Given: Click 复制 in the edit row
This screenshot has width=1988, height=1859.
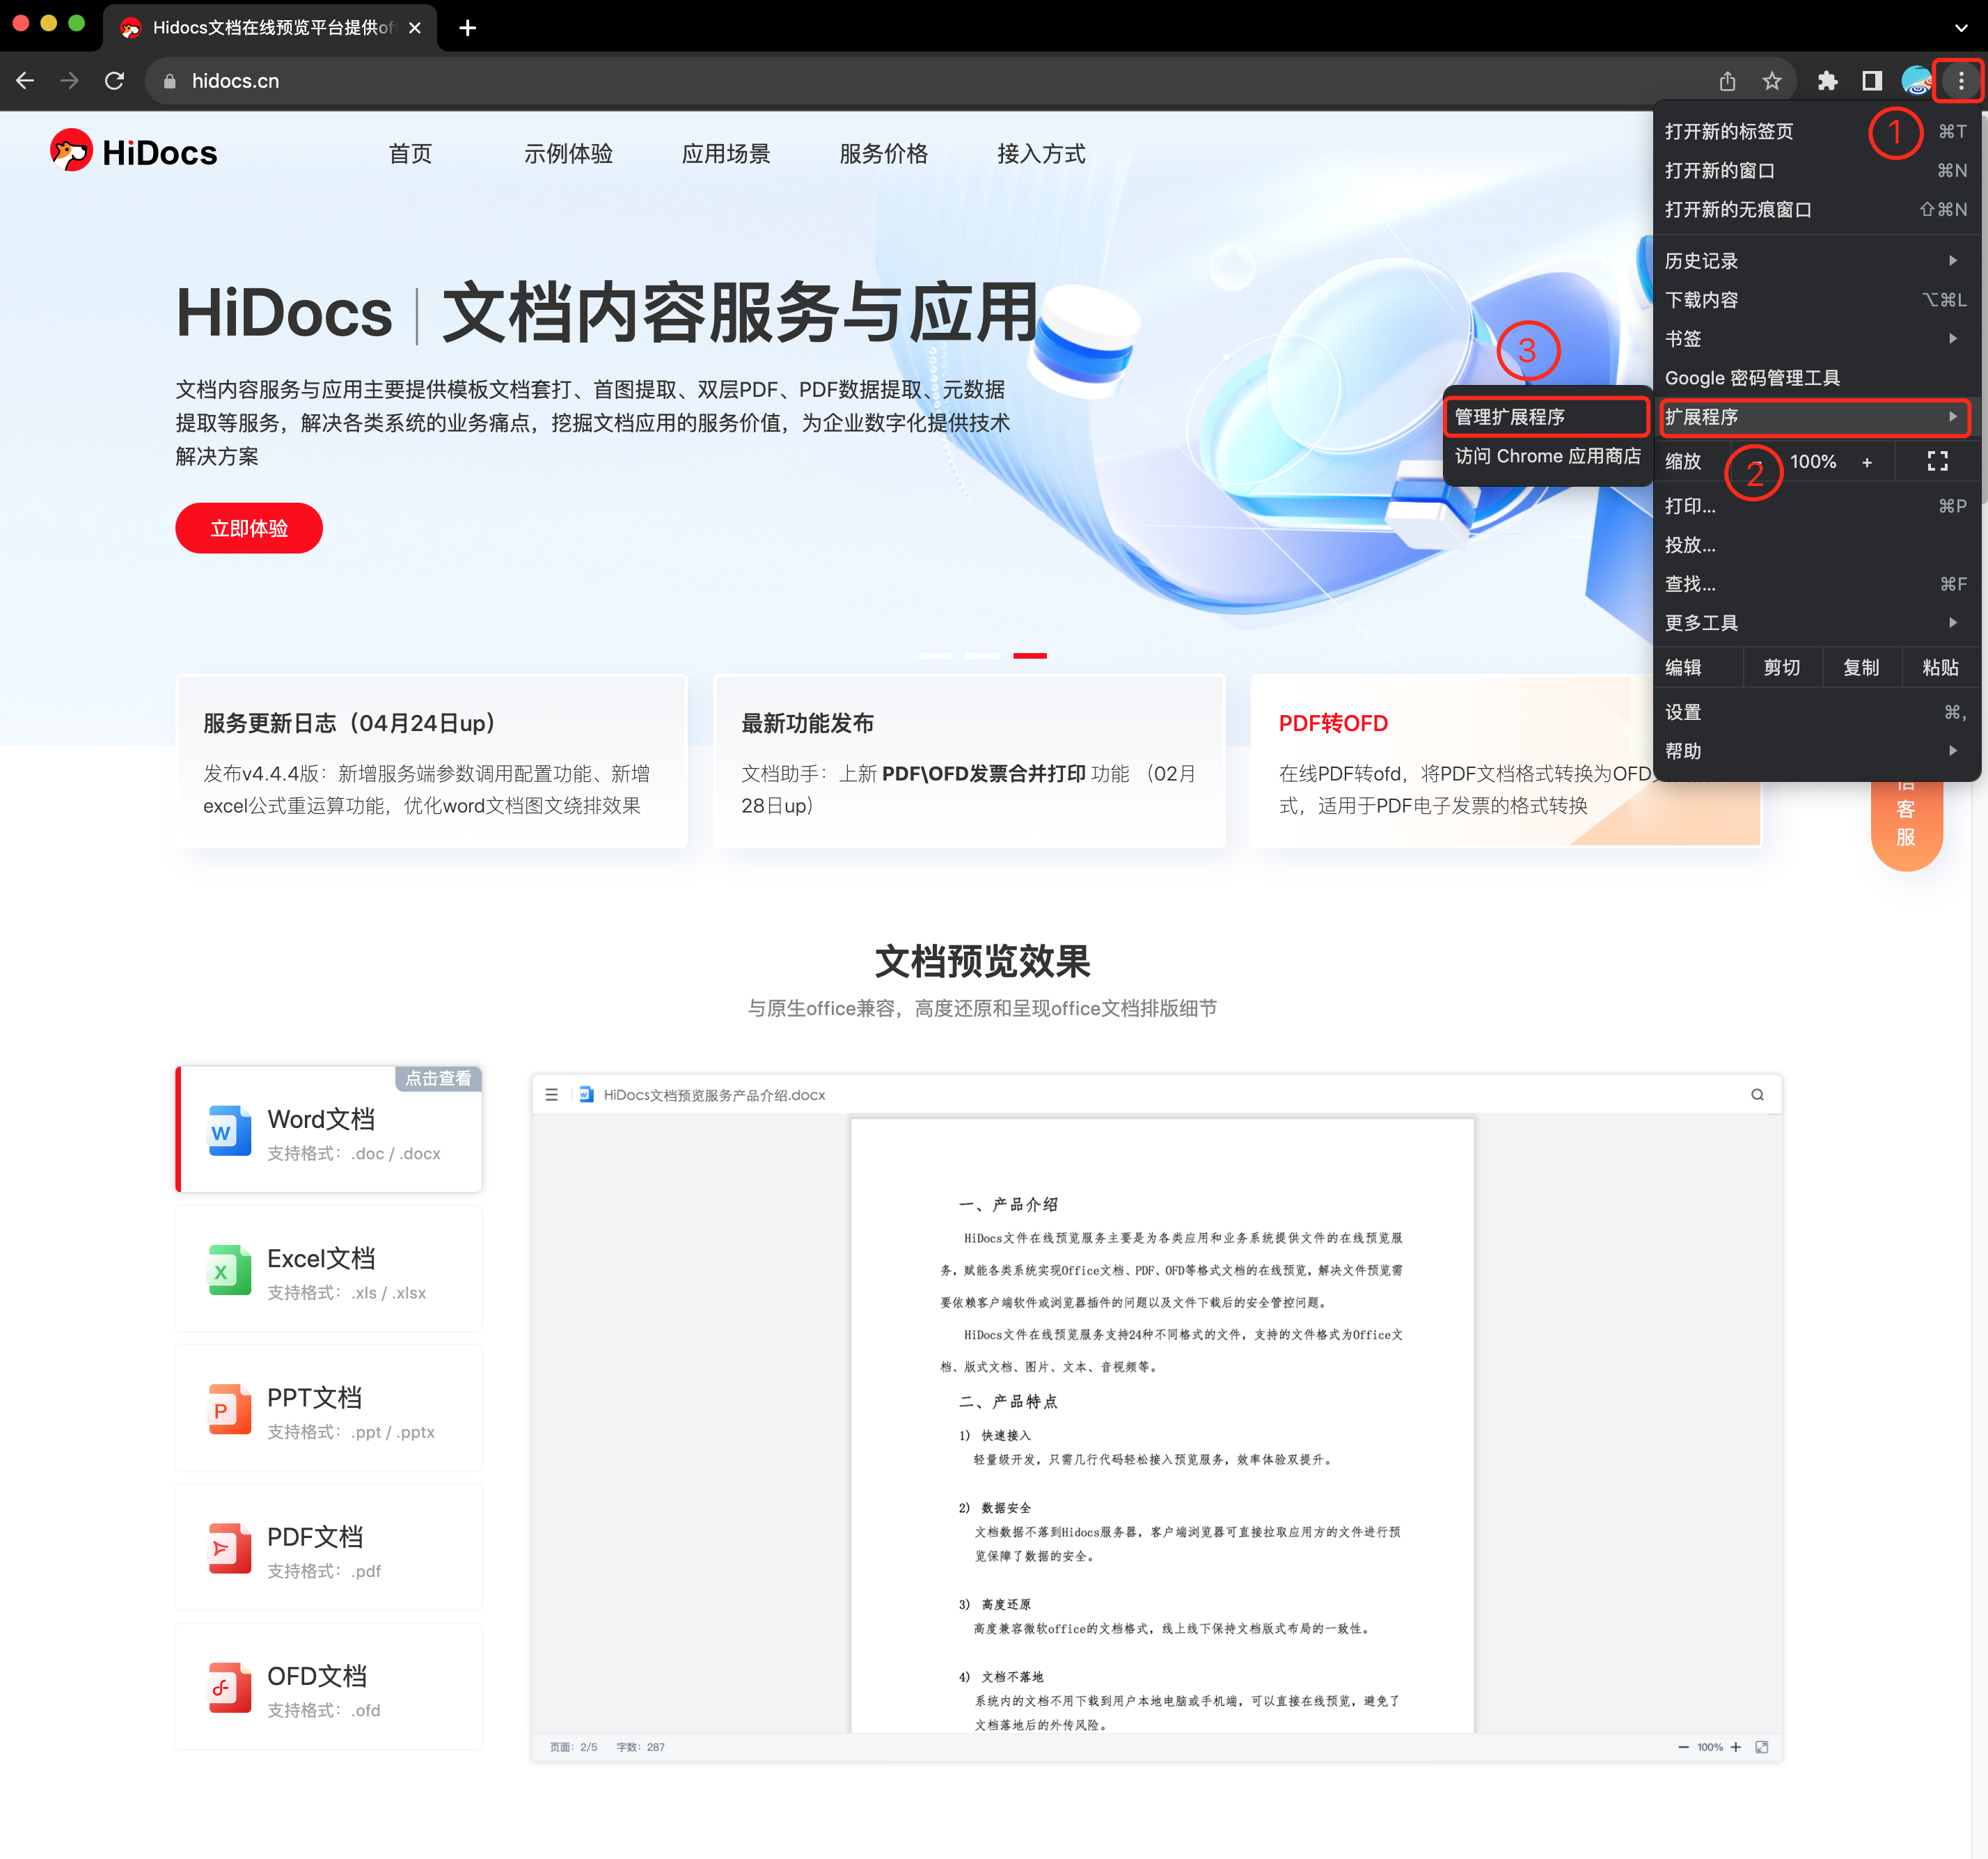Looking at the screenshot, I should pyautogui.click(x=1861, y=668).
